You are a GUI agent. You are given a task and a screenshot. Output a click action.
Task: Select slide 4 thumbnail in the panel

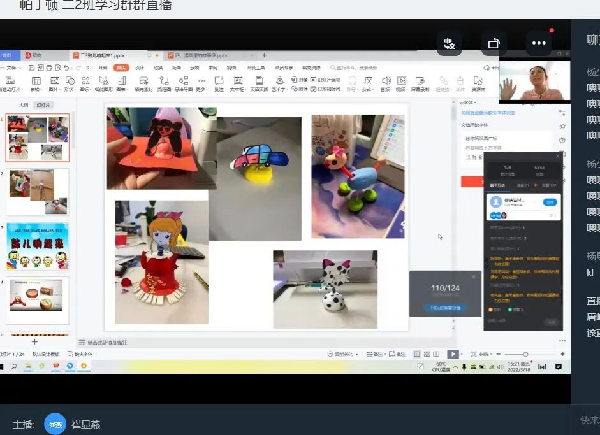pos(38,301)
